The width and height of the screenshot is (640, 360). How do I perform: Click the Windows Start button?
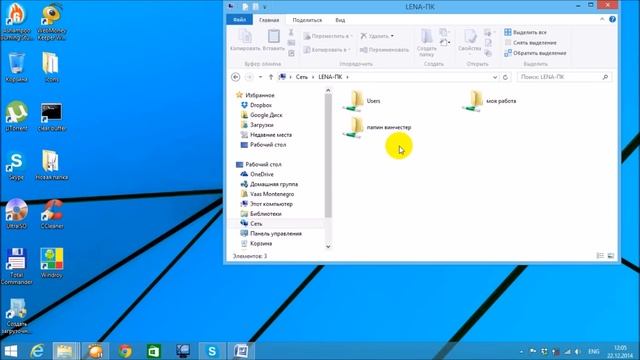pyautogui.click(x=11, y=351)
